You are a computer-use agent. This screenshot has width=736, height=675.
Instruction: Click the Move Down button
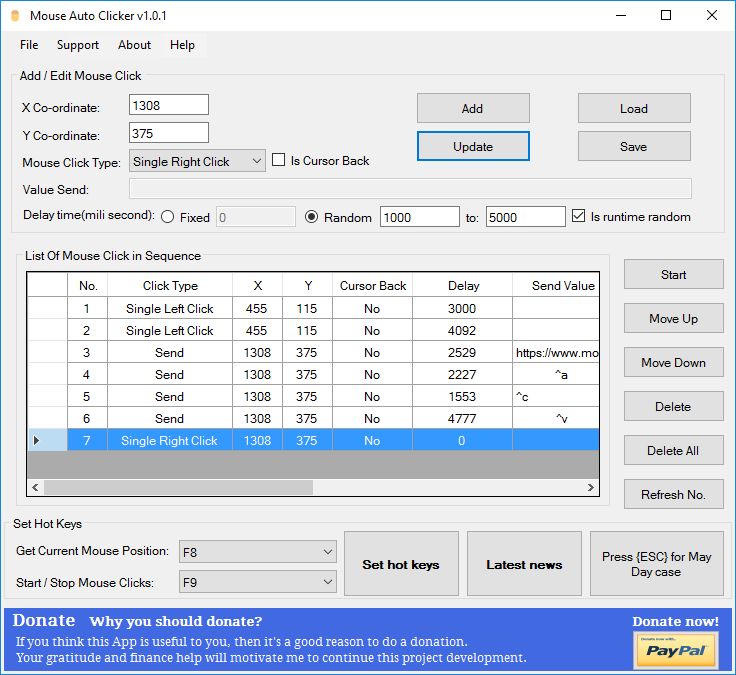pos(674,363)
